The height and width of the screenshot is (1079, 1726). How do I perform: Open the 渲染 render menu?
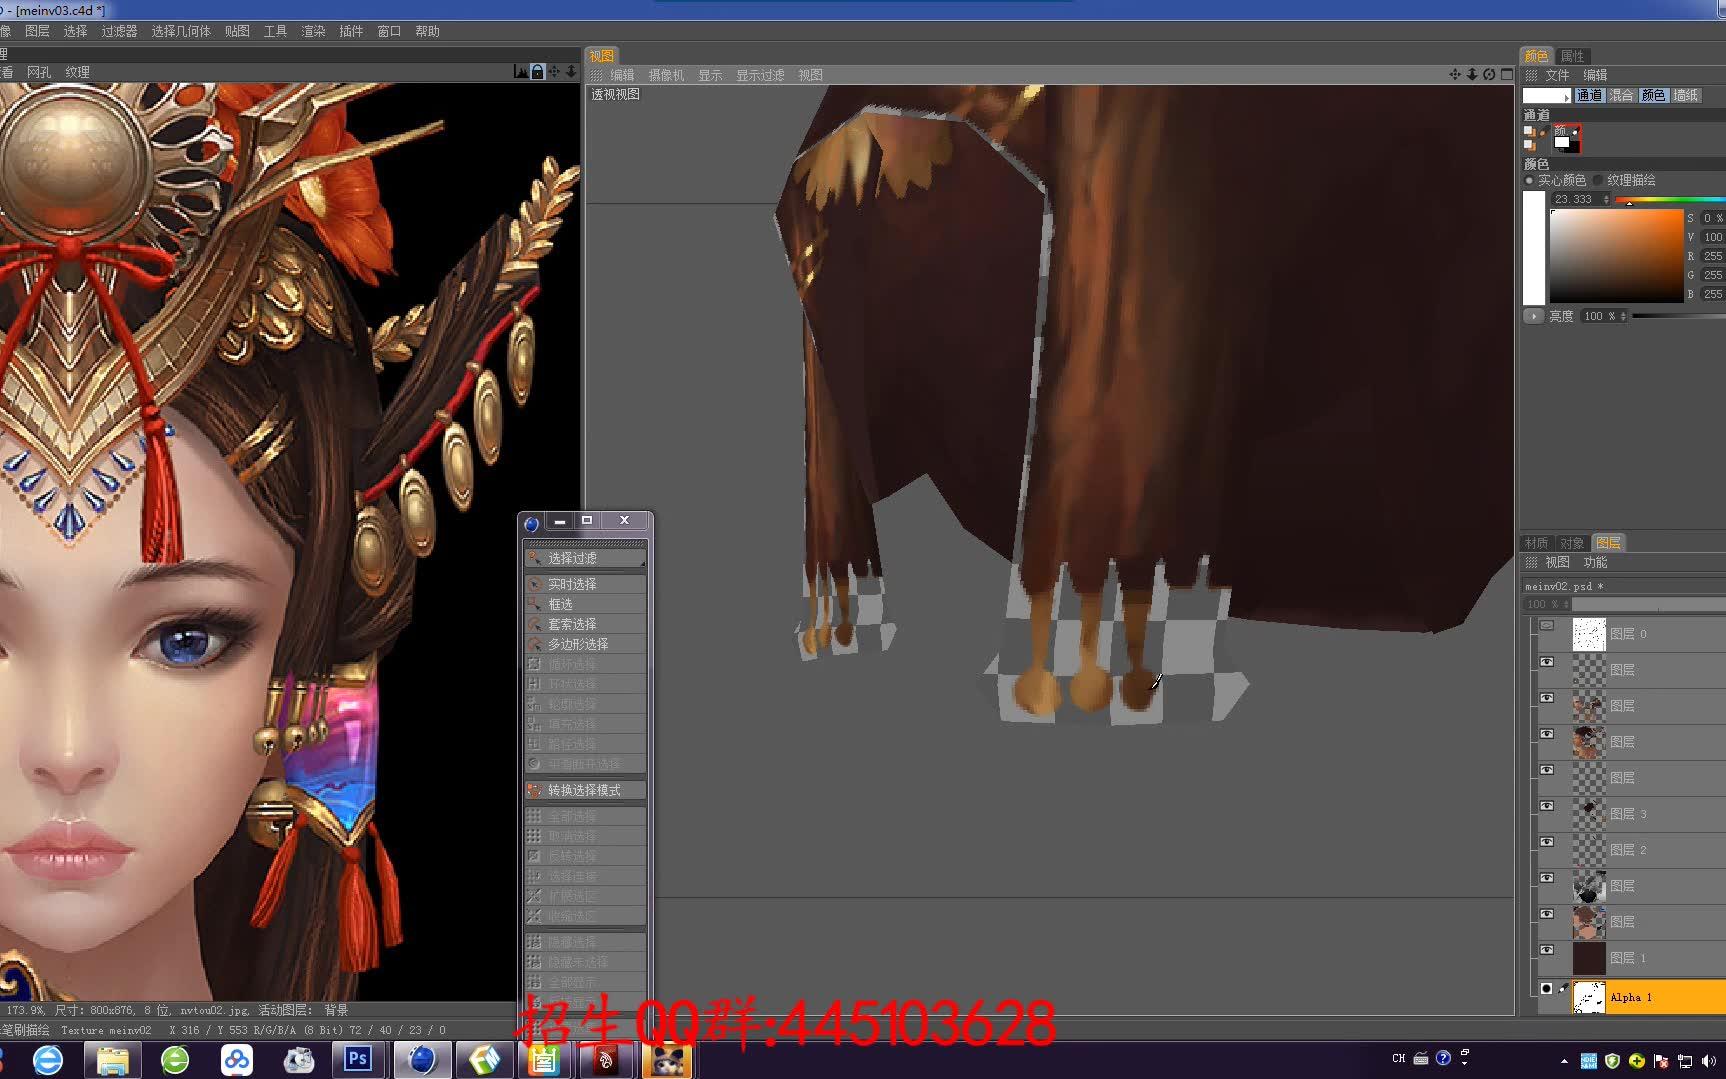[x=313, y=31]
